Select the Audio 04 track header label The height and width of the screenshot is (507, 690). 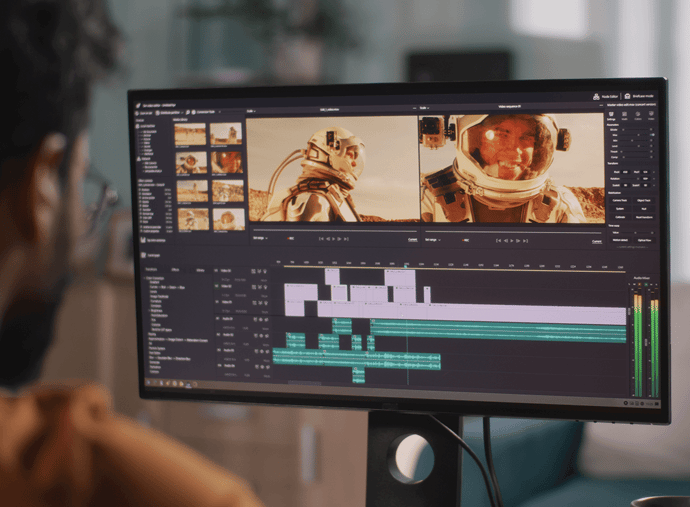click(229, 366)
